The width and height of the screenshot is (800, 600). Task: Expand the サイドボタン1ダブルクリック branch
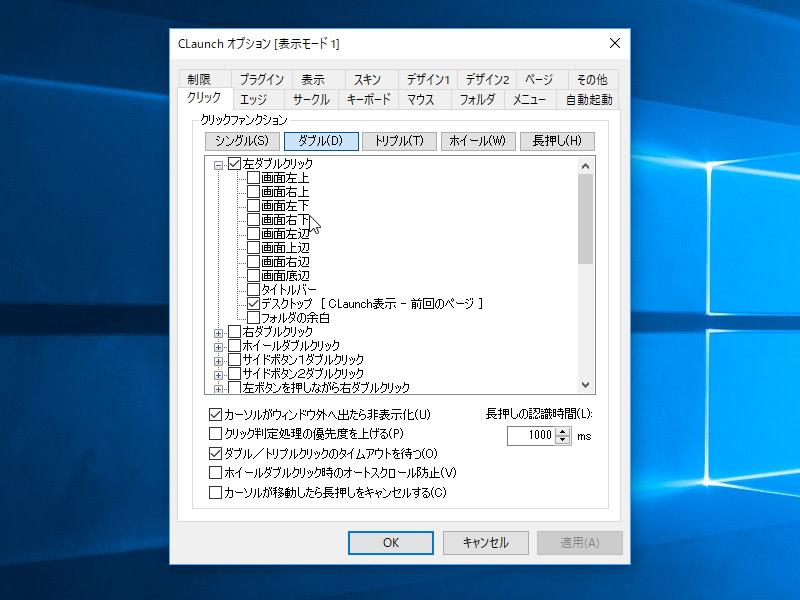point(219,361)
